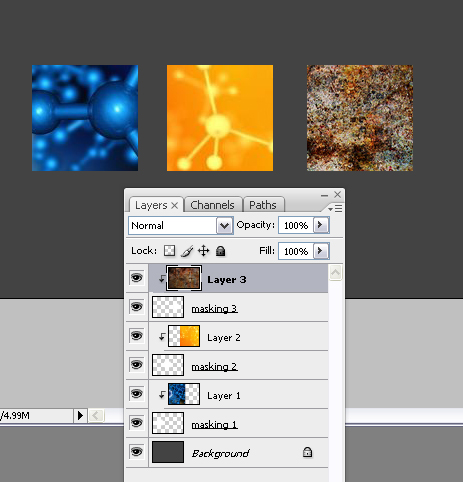463x482 pixels.
Task: Click the lock position move icon
Action: (204, 251)
